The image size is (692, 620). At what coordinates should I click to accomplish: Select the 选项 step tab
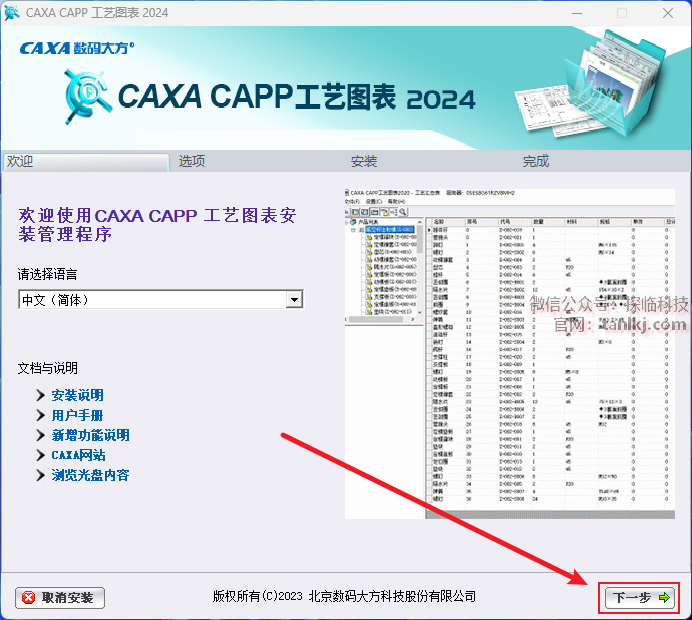192,162
